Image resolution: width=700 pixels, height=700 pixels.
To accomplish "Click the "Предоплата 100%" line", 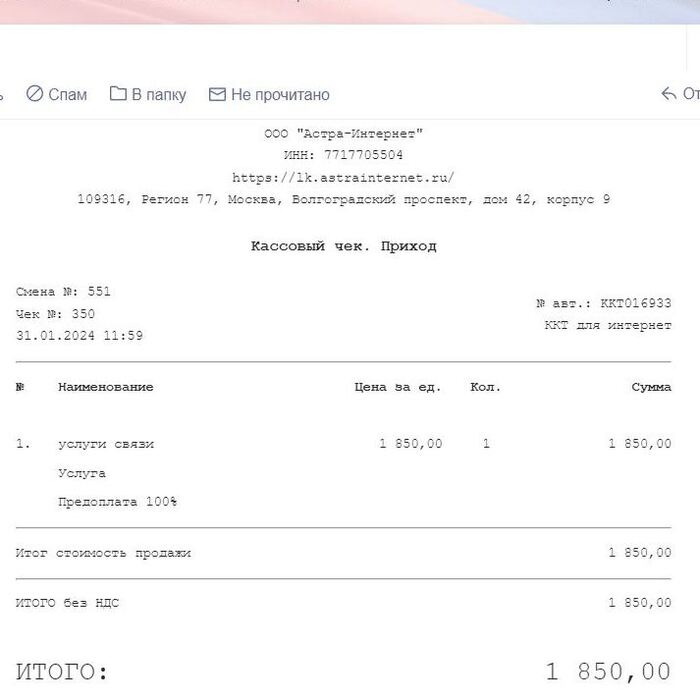I will [117, 502].
